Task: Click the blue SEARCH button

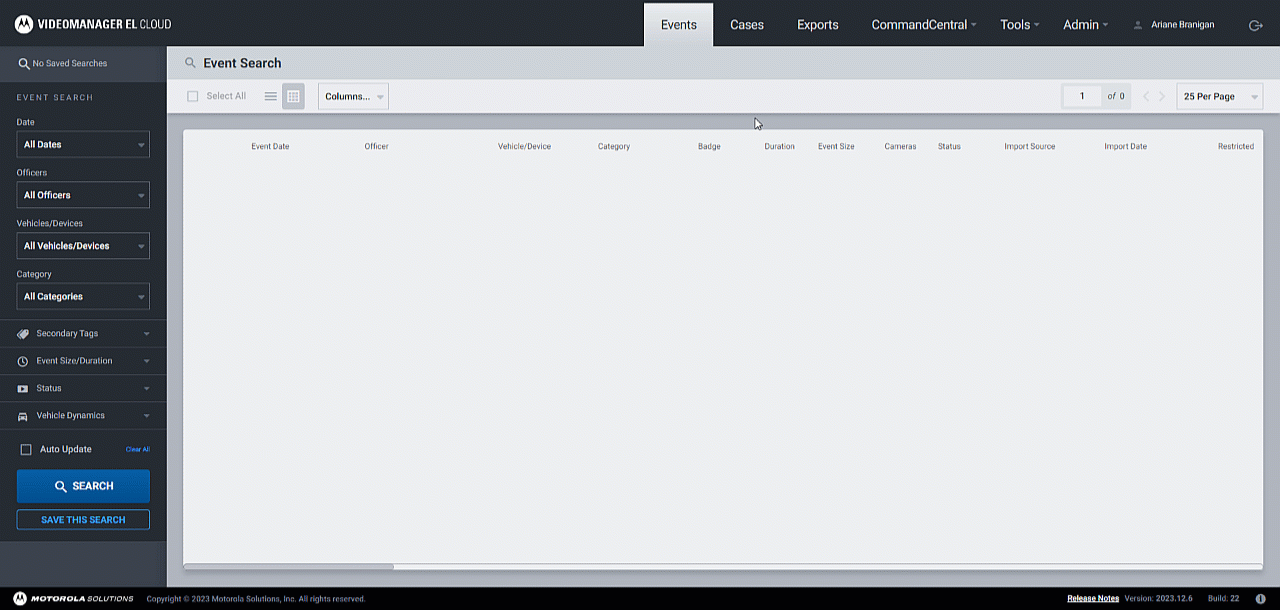Action: coord(83,486)
